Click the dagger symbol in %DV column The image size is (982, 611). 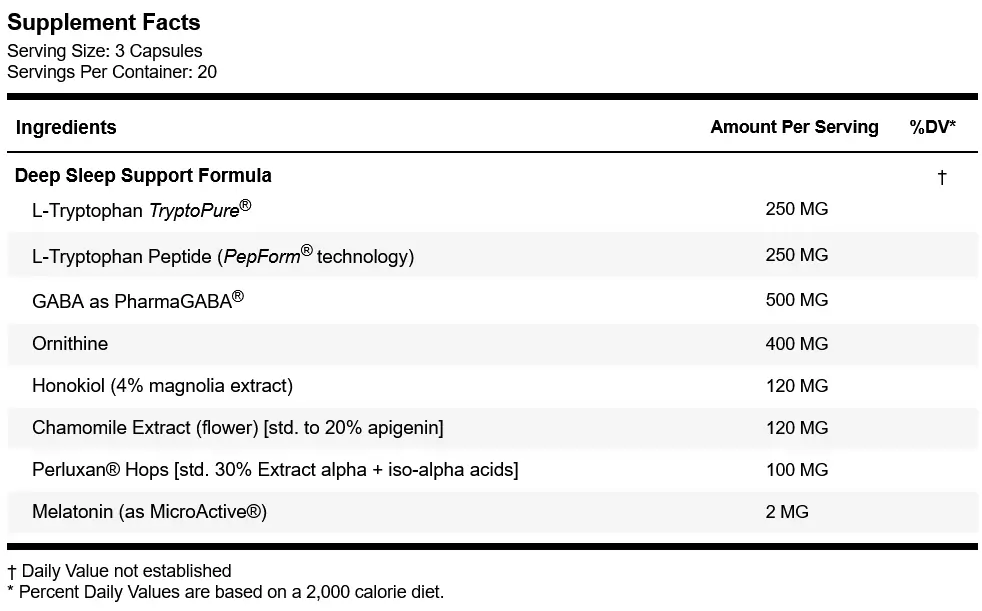click(x=941, y=178)
